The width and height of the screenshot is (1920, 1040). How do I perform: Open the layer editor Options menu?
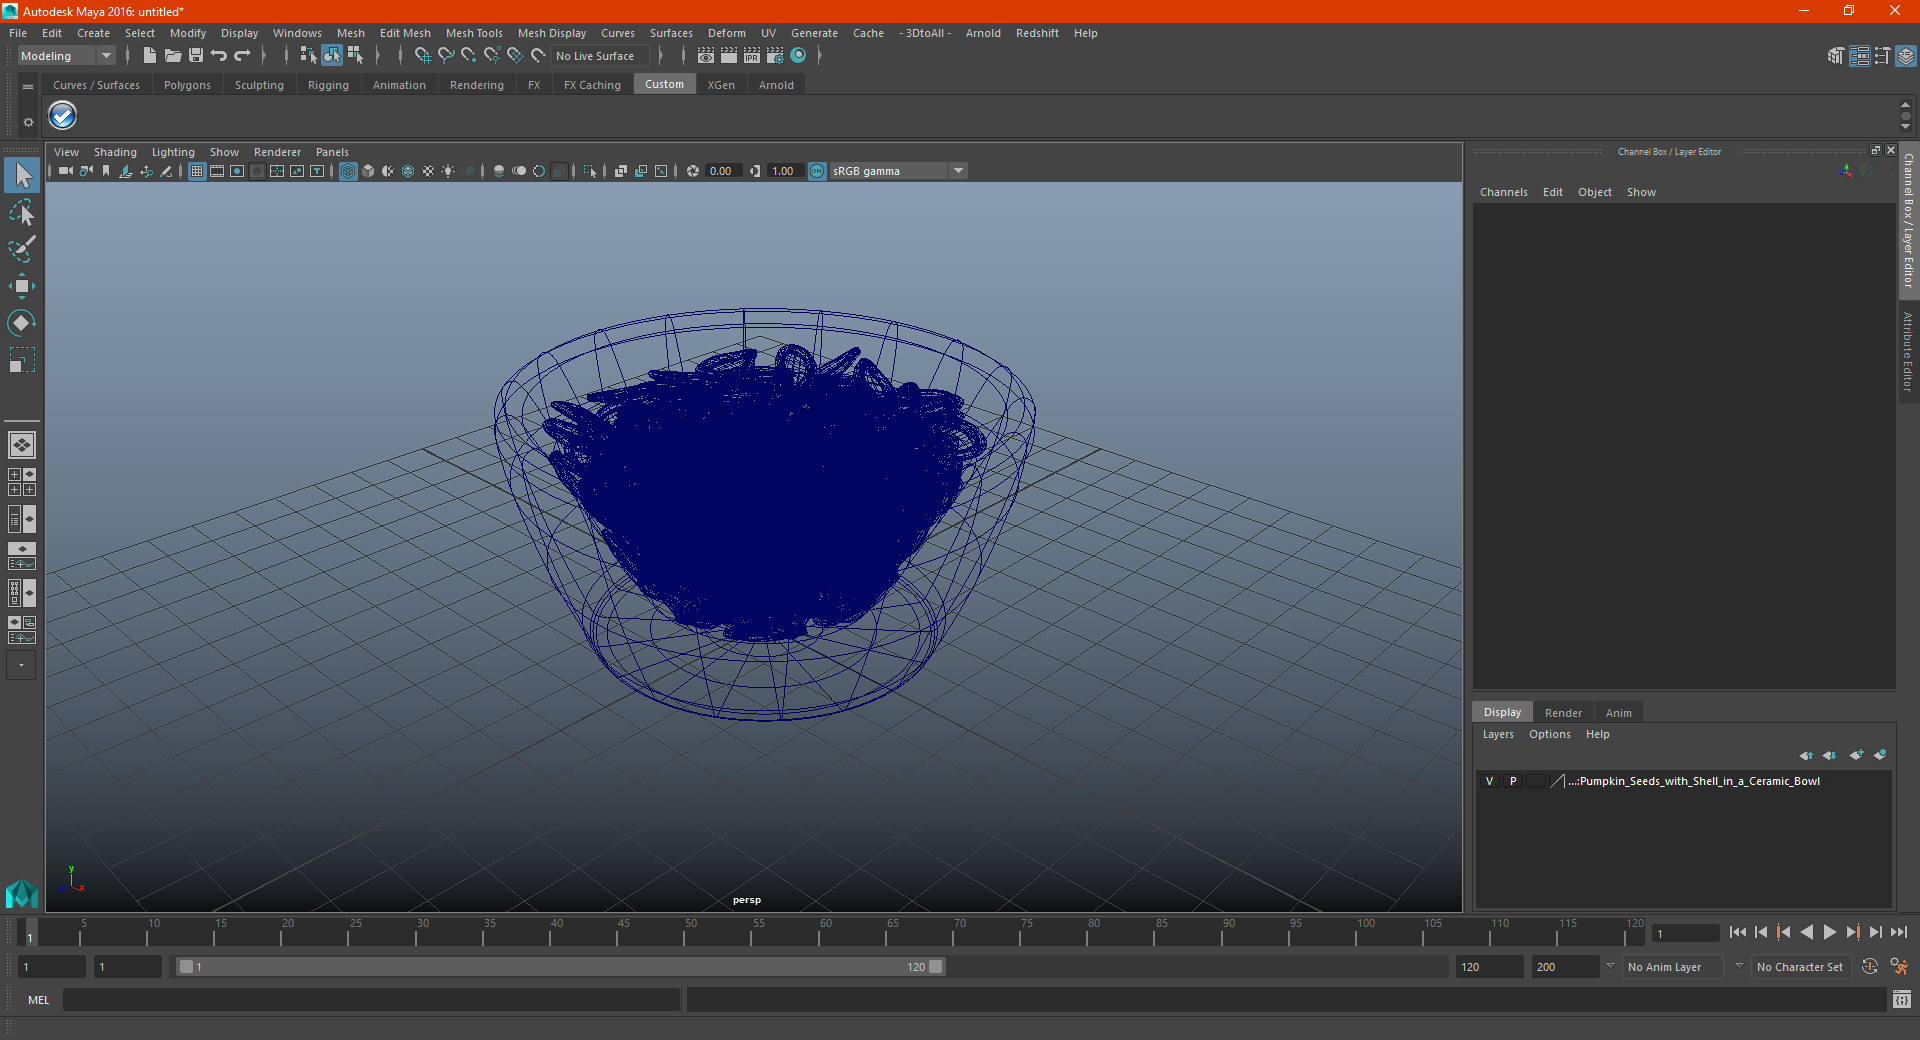[1549, 734]
